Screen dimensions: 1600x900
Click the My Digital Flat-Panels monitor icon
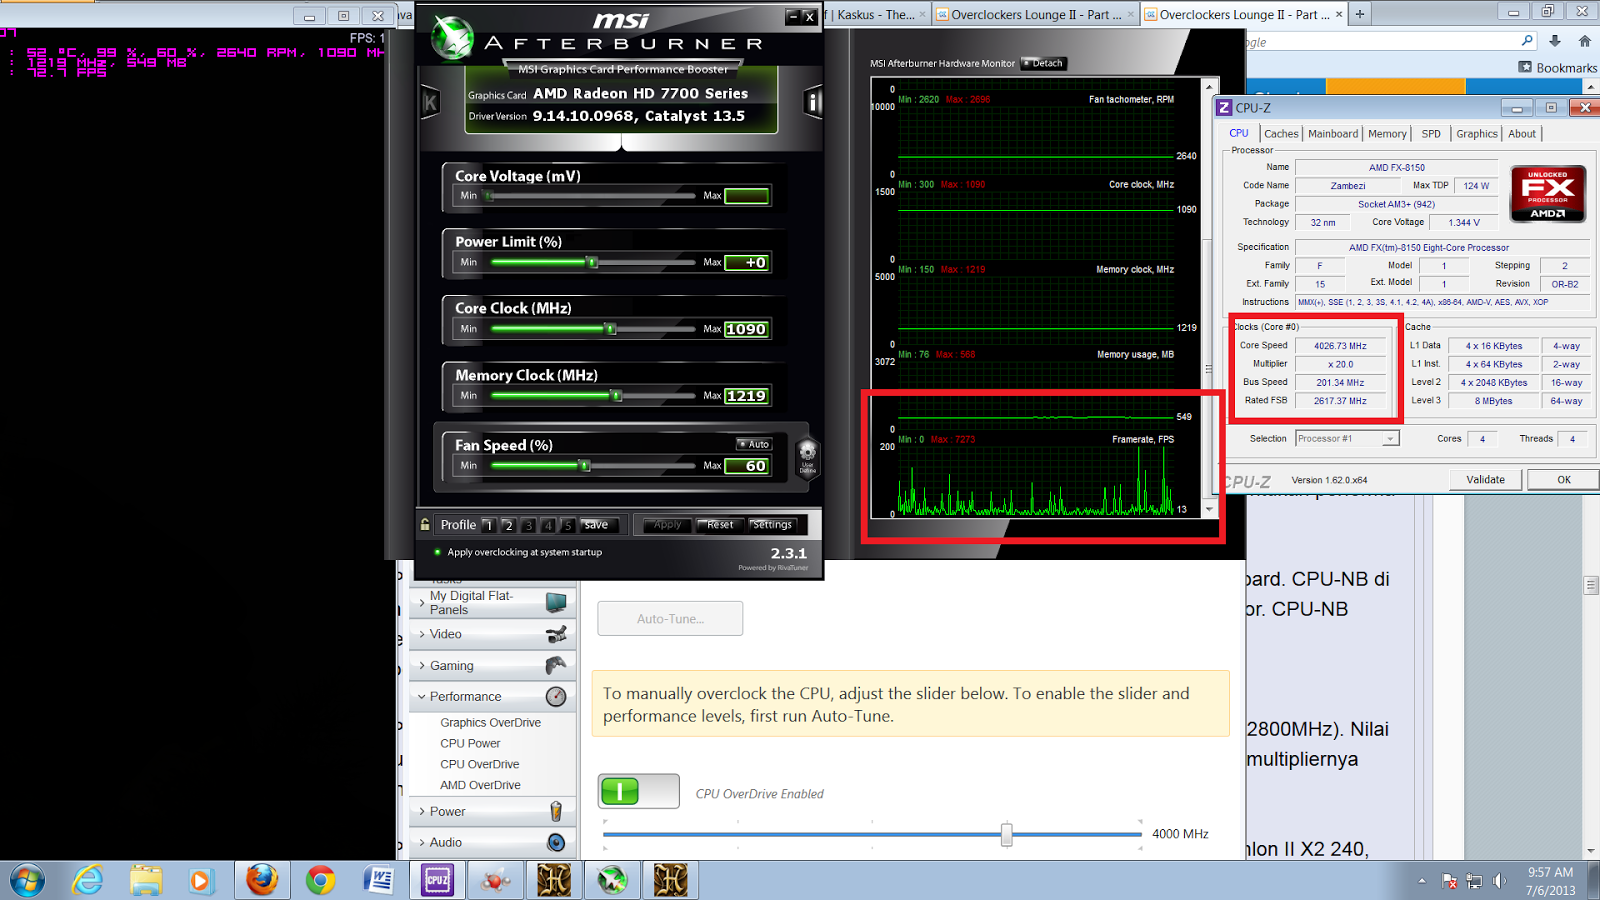coord(556,602)
